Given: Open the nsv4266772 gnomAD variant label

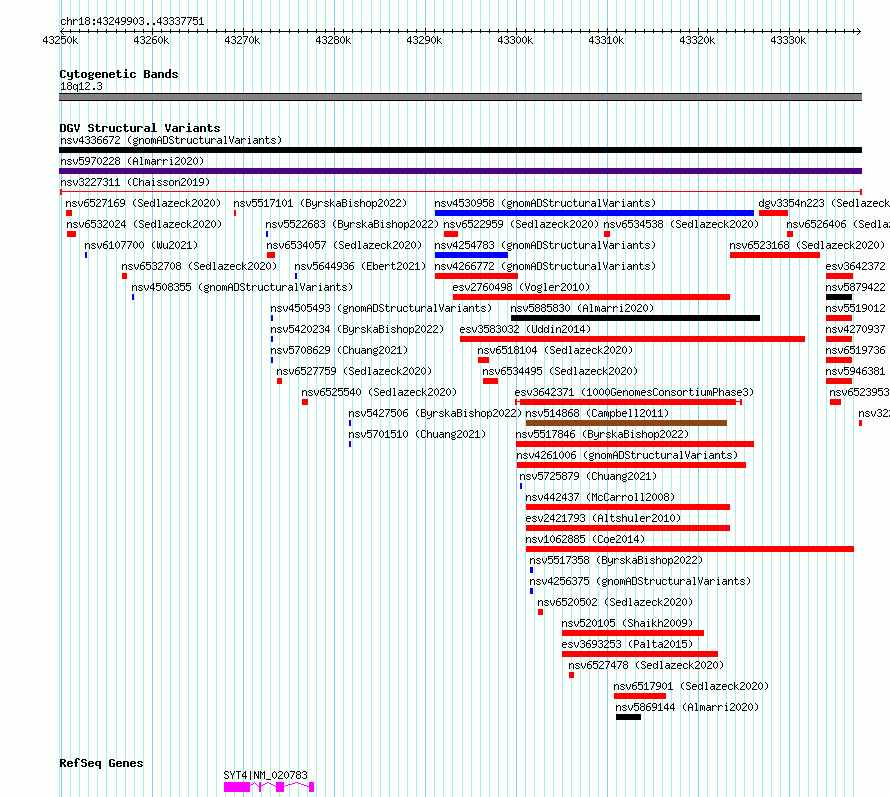Looking at the screenshot, I should click(545, 266).
